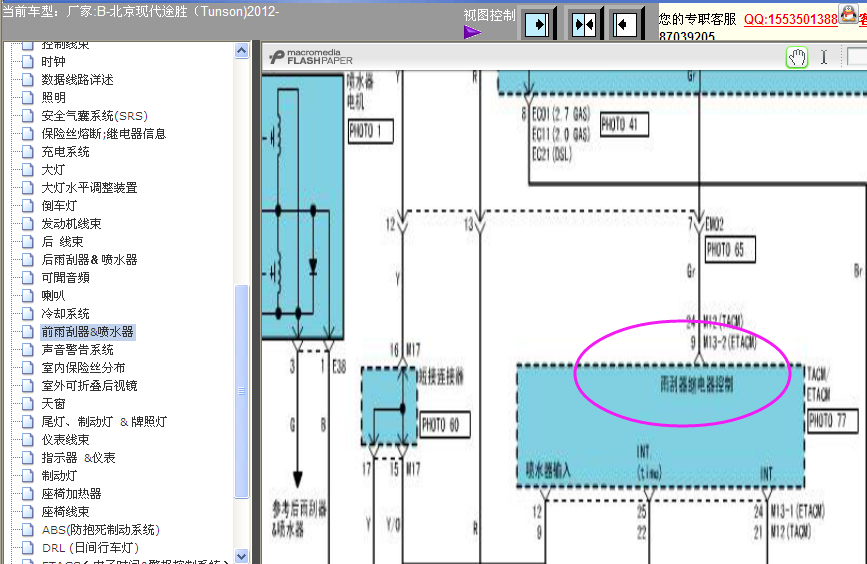Select the FlashPaper text selection cursor tool
This screenshot has width=867, height=564.
824,57
